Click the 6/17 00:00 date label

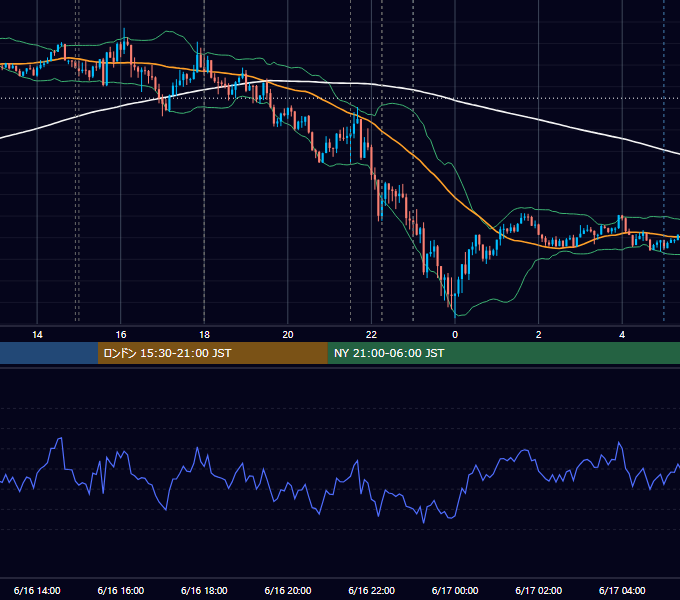(455, 590)
